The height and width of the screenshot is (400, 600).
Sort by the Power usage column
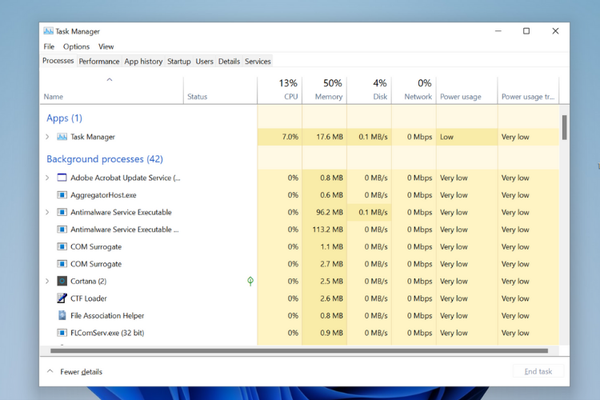[467, 90]
